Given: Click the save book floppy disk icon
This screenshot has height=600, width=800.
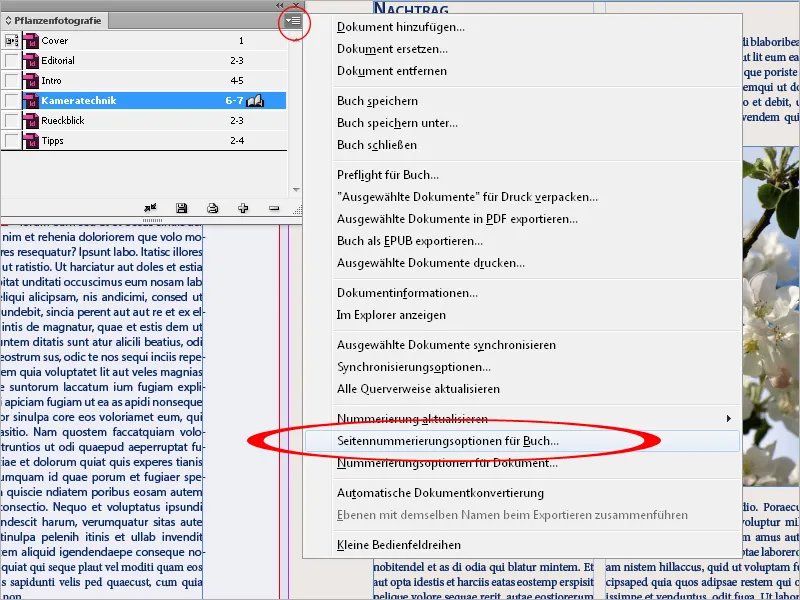Looking at the screenshot, I should pos(181,208).
